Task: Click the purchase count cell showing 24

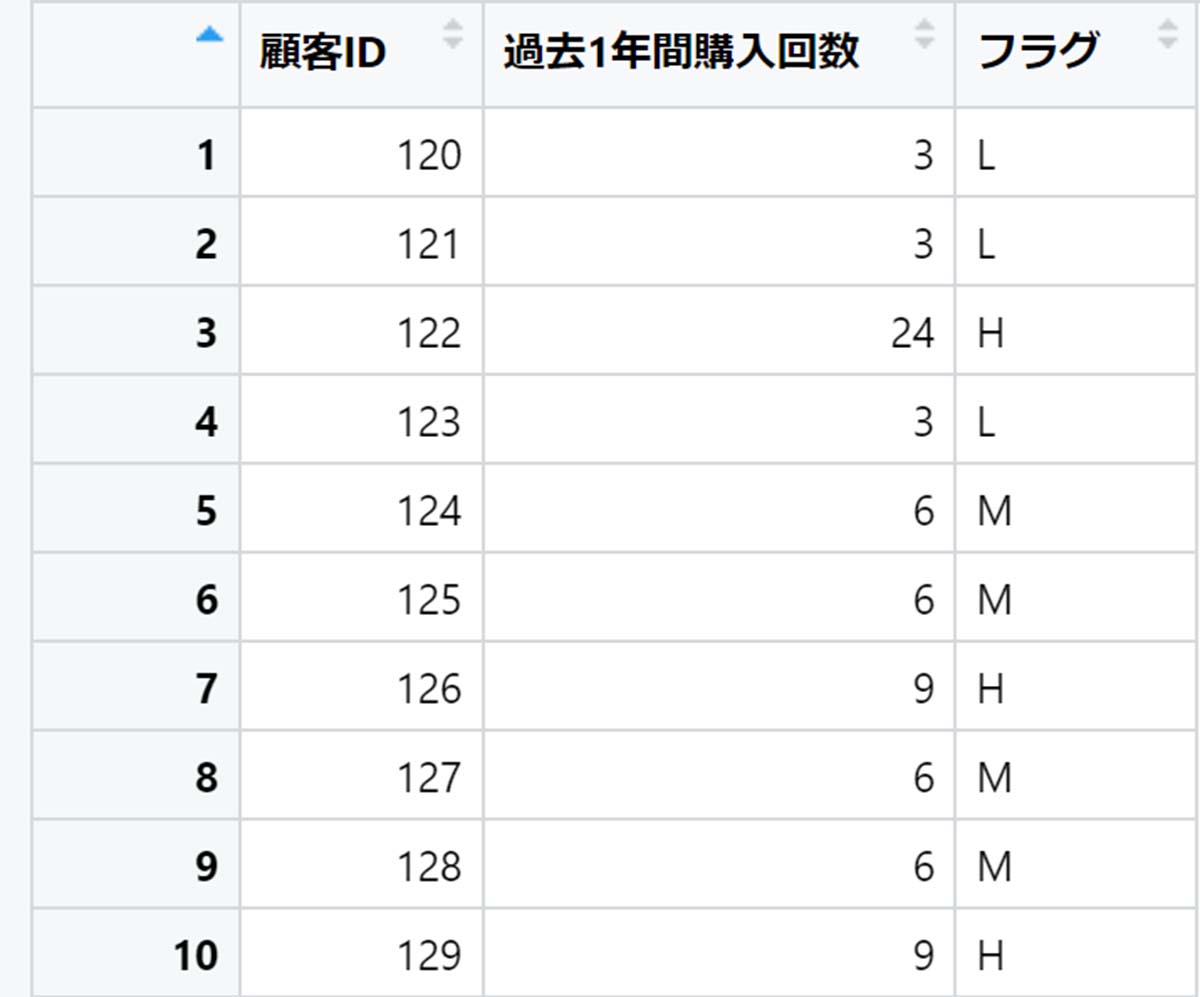Action: point(719,331)
